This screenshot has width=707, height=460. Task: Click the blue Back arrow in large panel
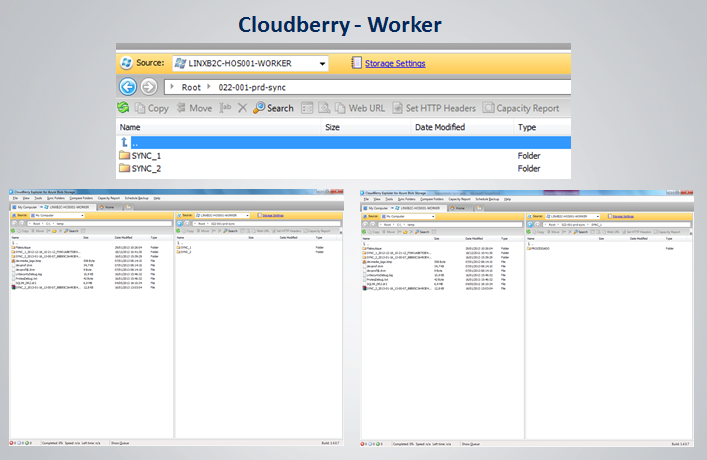pyautogui.click(x=128, y=87)
